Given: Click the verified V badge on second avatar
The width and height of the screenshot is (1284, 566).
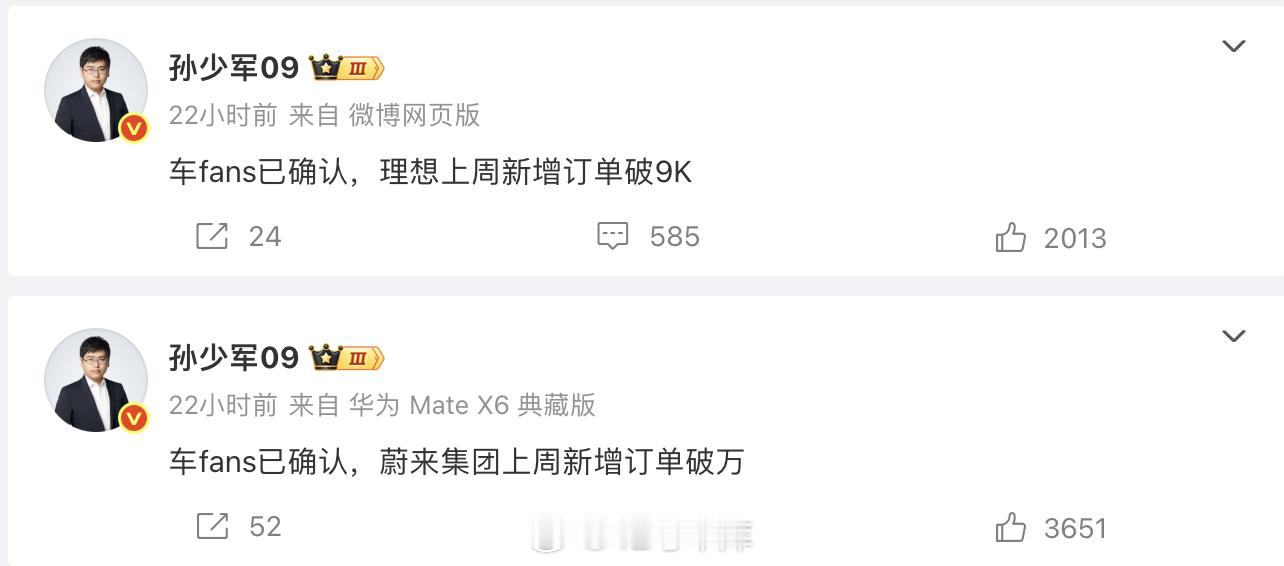Looking at the screenshot, I should (134, 417).
